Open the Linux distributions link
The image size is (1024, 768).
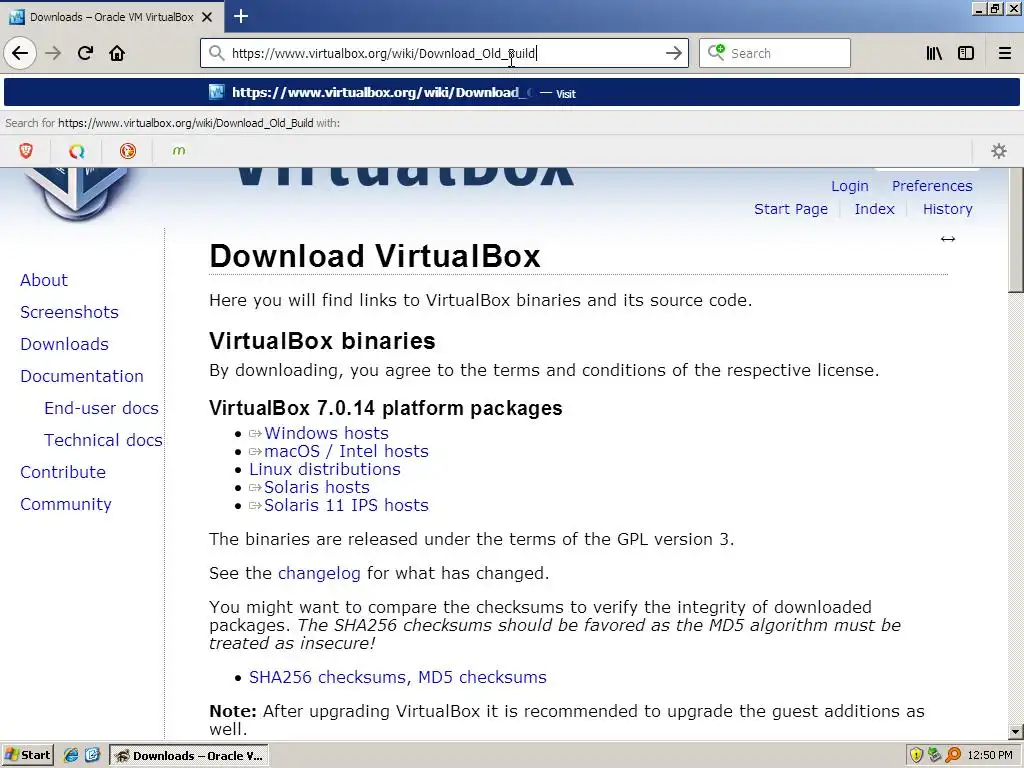(x=325, y=470)
